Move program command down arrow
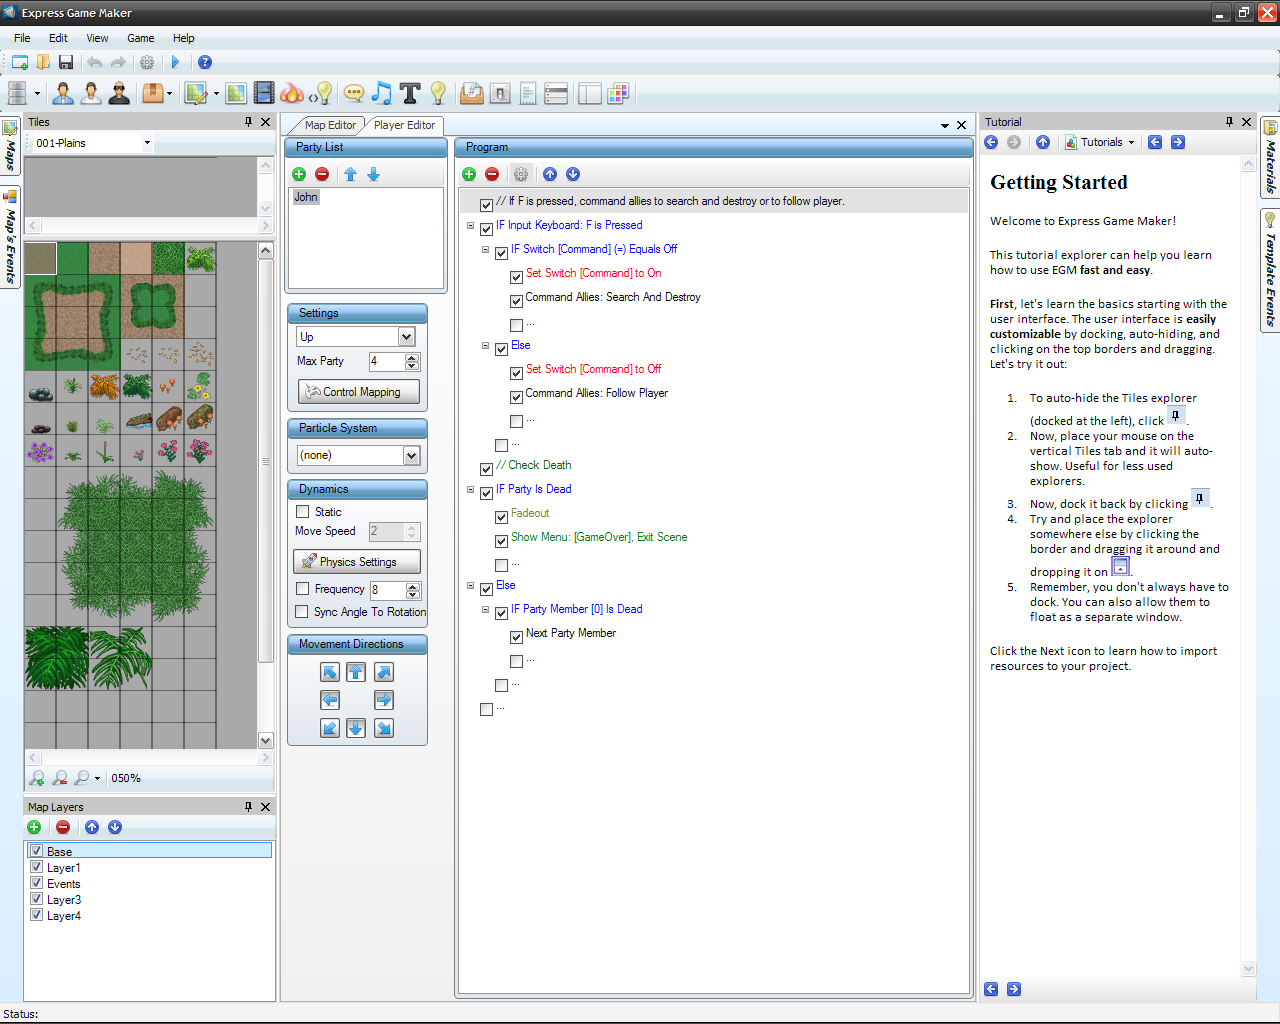1280x1024 pixels. (573, 174)
